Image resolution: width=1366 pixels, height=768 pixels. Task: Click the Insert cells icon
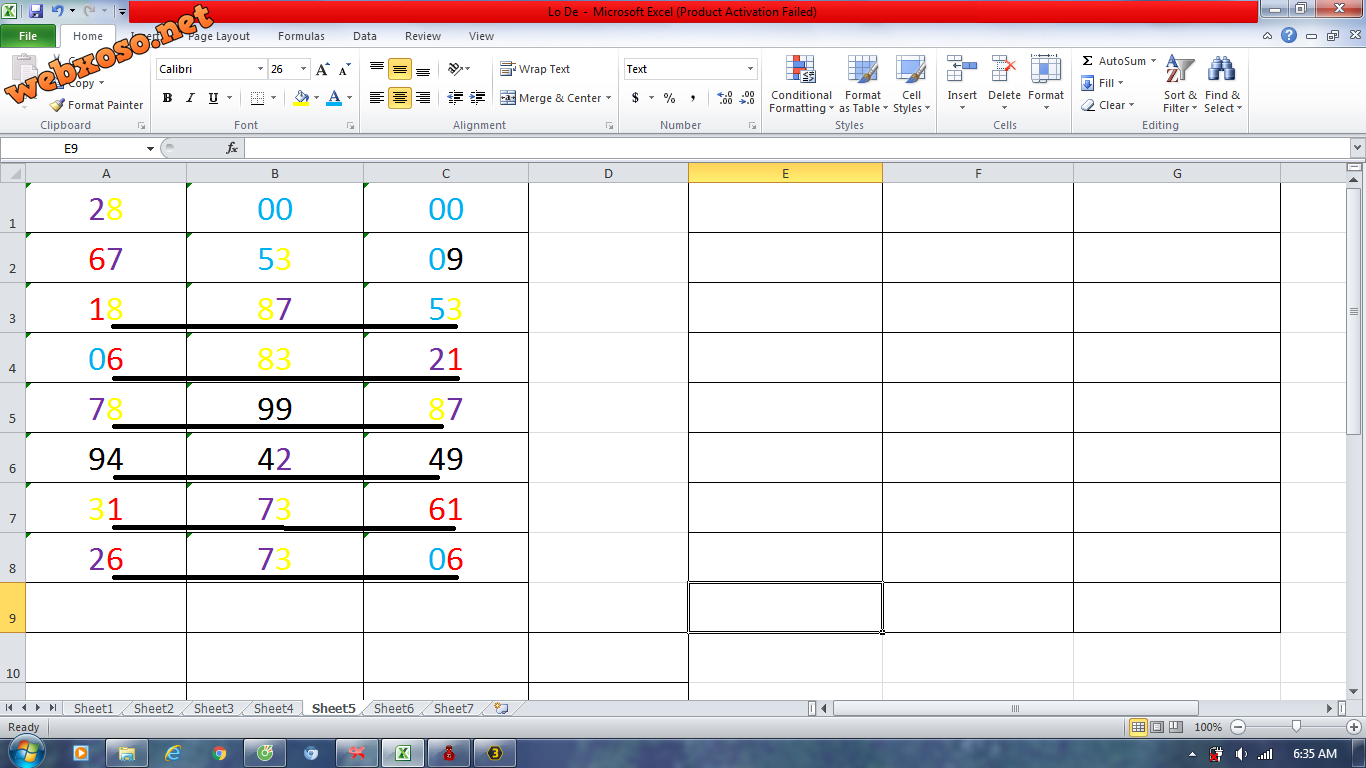click(962, 70)
